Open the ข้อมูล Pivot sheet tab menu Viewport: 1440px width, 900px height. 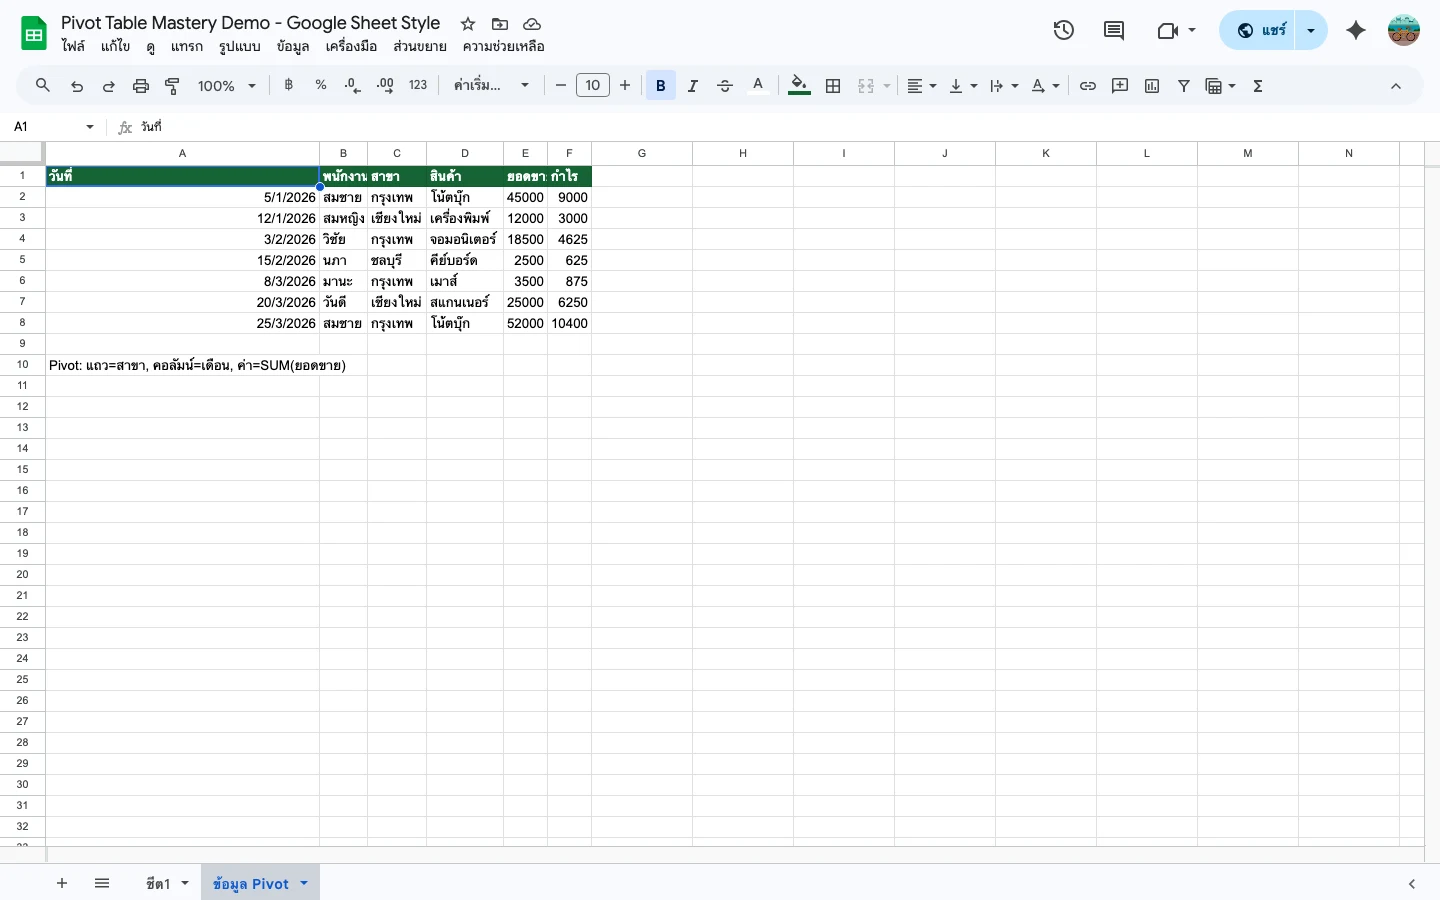(x=303, y=884)
